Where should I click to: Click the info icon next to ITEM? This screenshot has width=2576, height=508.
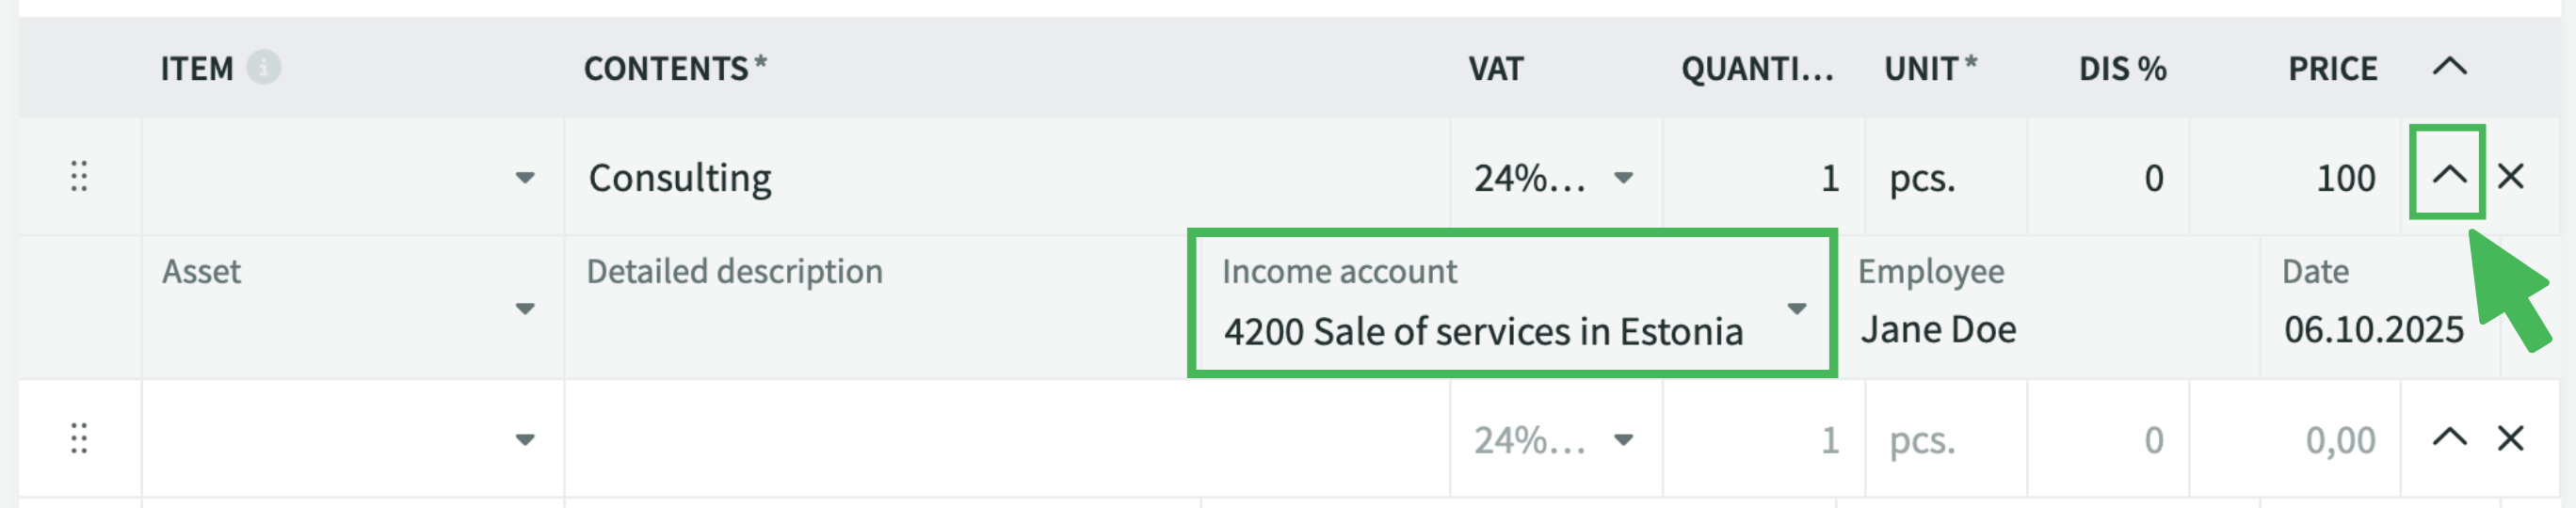click(x=264, y=68)
